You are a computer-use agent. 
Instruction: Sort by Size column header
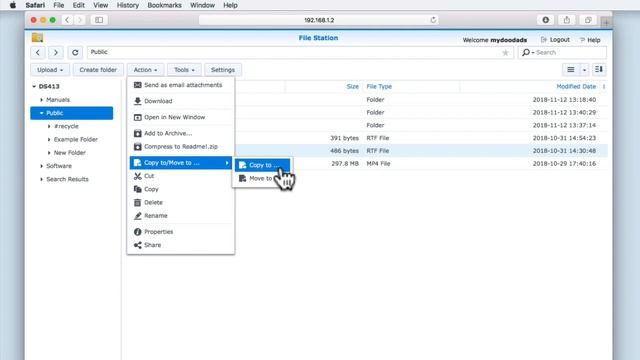point(353,87)
